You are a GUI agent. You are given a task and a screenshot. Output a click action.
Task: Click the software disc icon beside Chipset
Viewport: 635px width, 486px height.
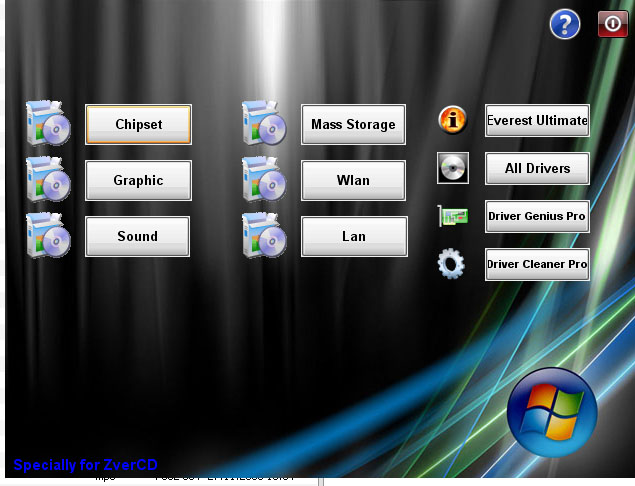pyautogui.click(x=48, y=123)
